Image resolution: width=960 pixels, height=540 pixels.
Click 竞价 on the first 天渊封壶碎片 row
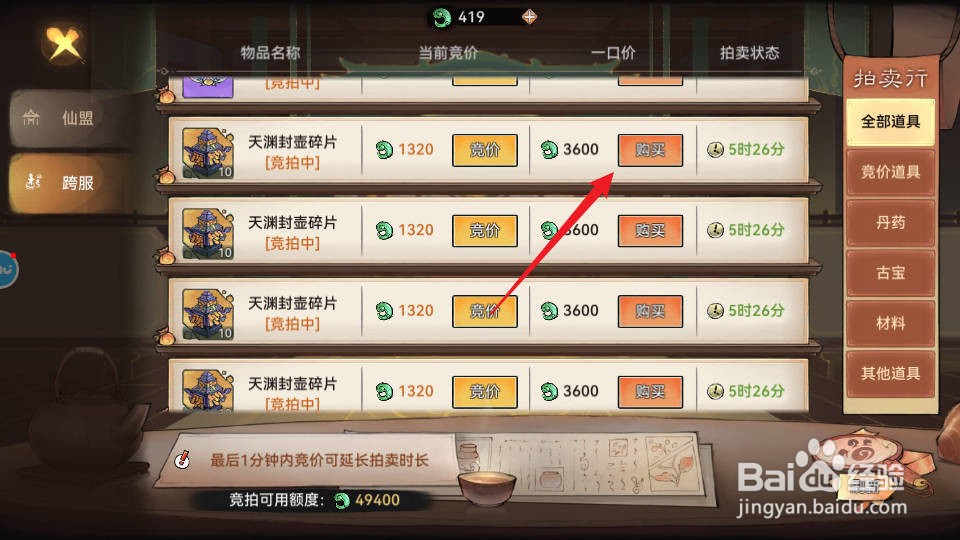[485, 150]
